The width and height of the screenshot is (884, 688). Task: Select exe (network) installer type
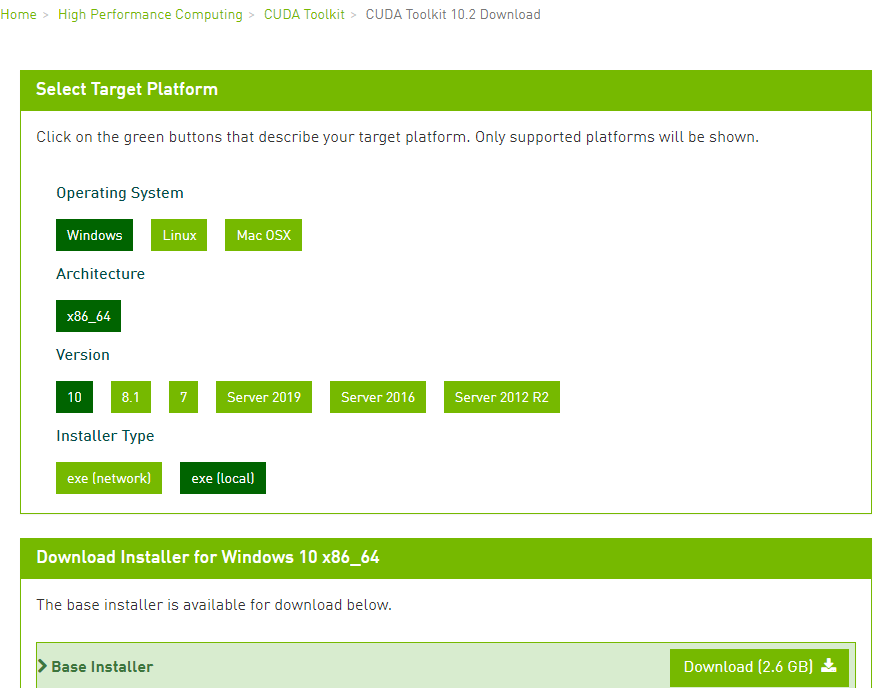pos(109,478)
